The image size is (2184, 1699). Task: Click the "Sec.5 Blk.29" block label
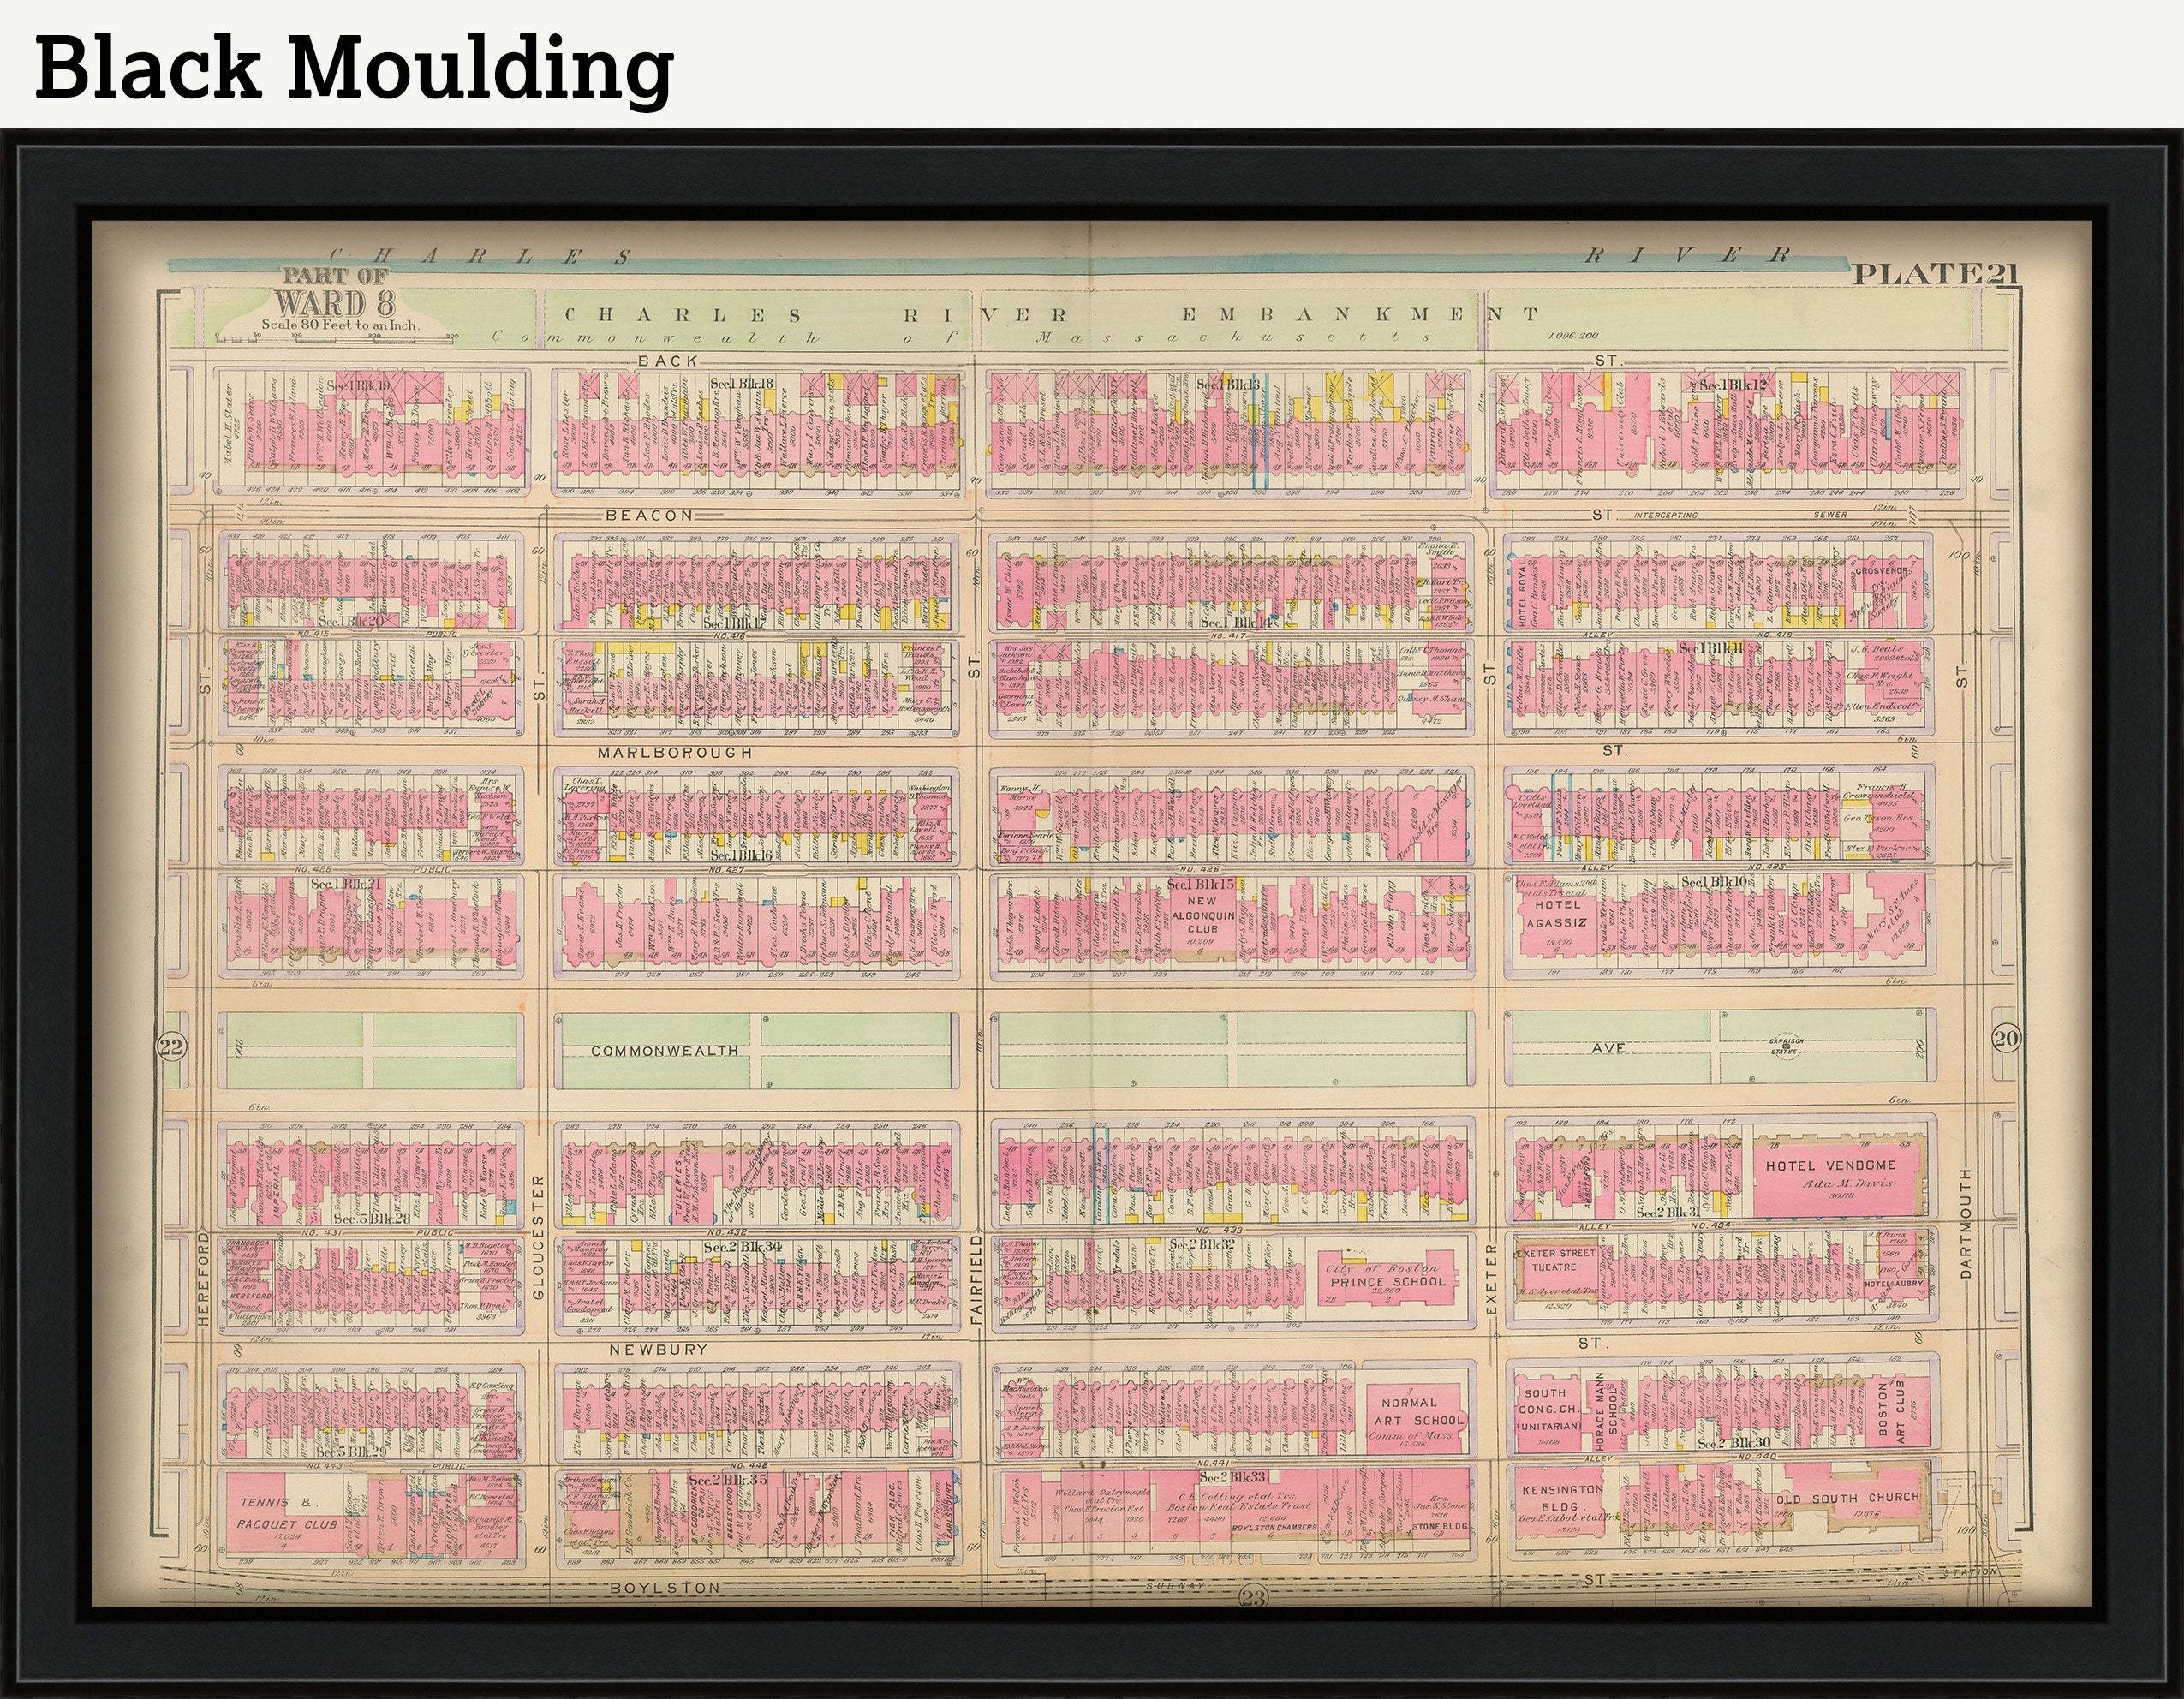pyautogui.click(x=350, y=1452)
